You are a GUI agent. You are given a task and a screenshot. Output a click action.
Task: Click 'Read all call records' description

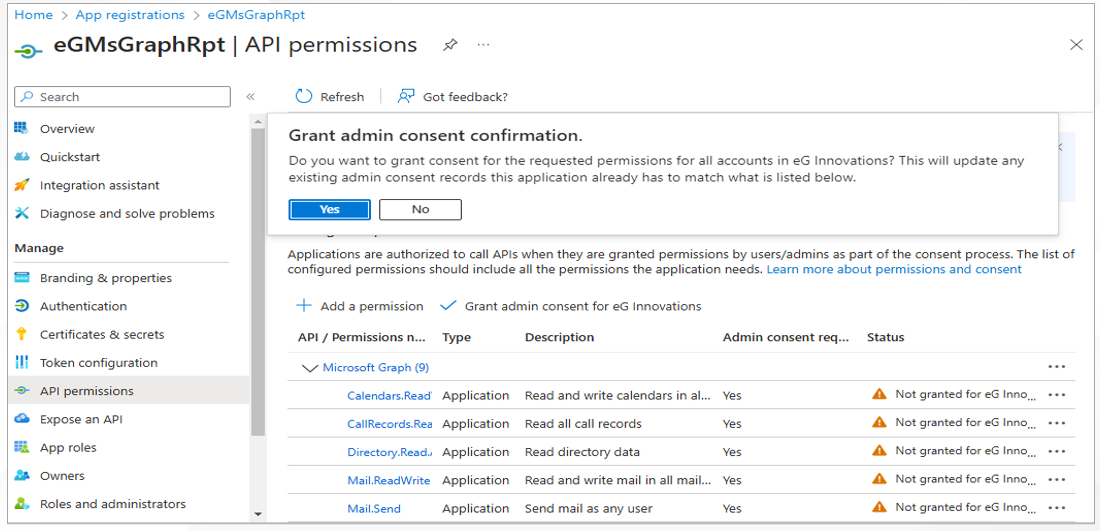coord(583,424)
